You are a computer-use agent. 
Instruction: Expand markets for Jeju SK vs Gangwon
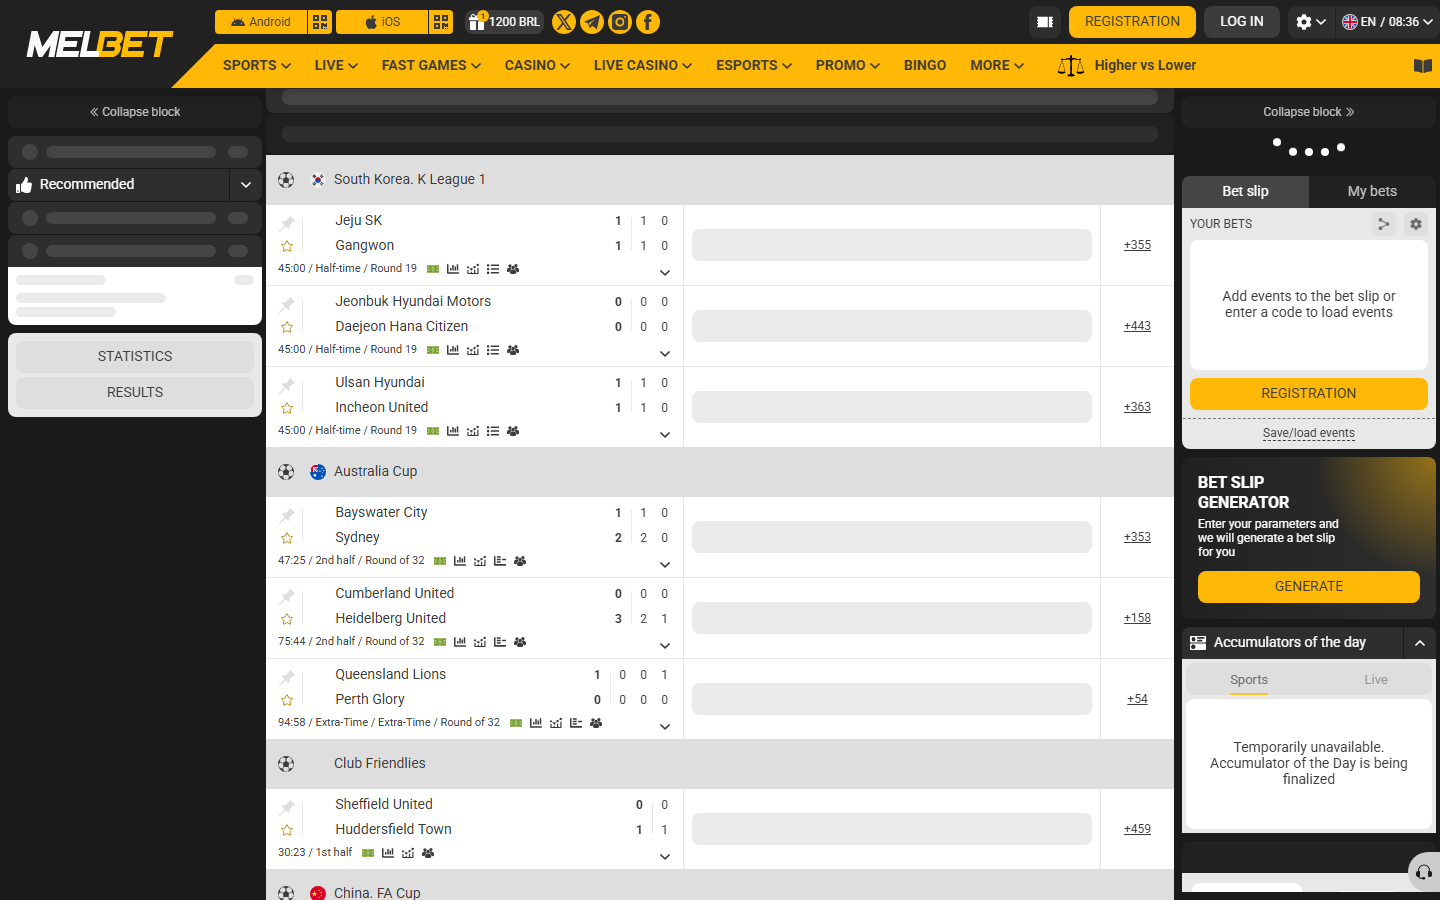tap(665, 273)
